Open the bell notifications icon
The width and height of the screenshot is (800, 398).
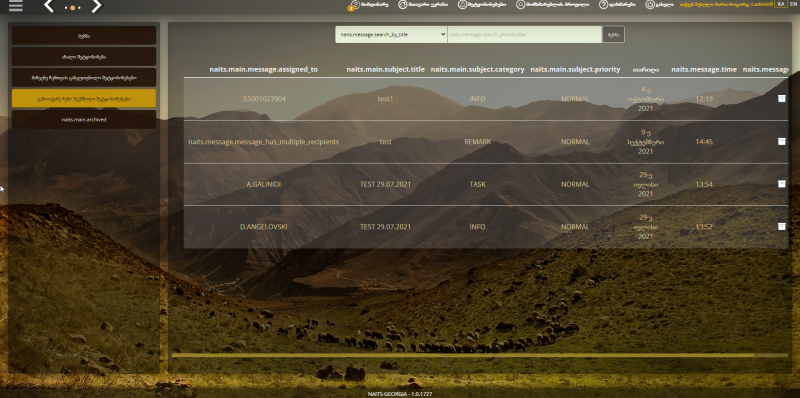462,5
